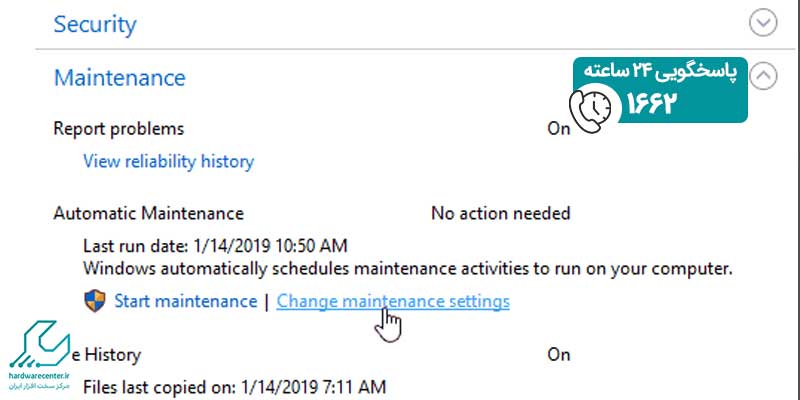This screenshot has height=400, width=800.
Task: Click the Security section heading
Action: coord(95,24)
